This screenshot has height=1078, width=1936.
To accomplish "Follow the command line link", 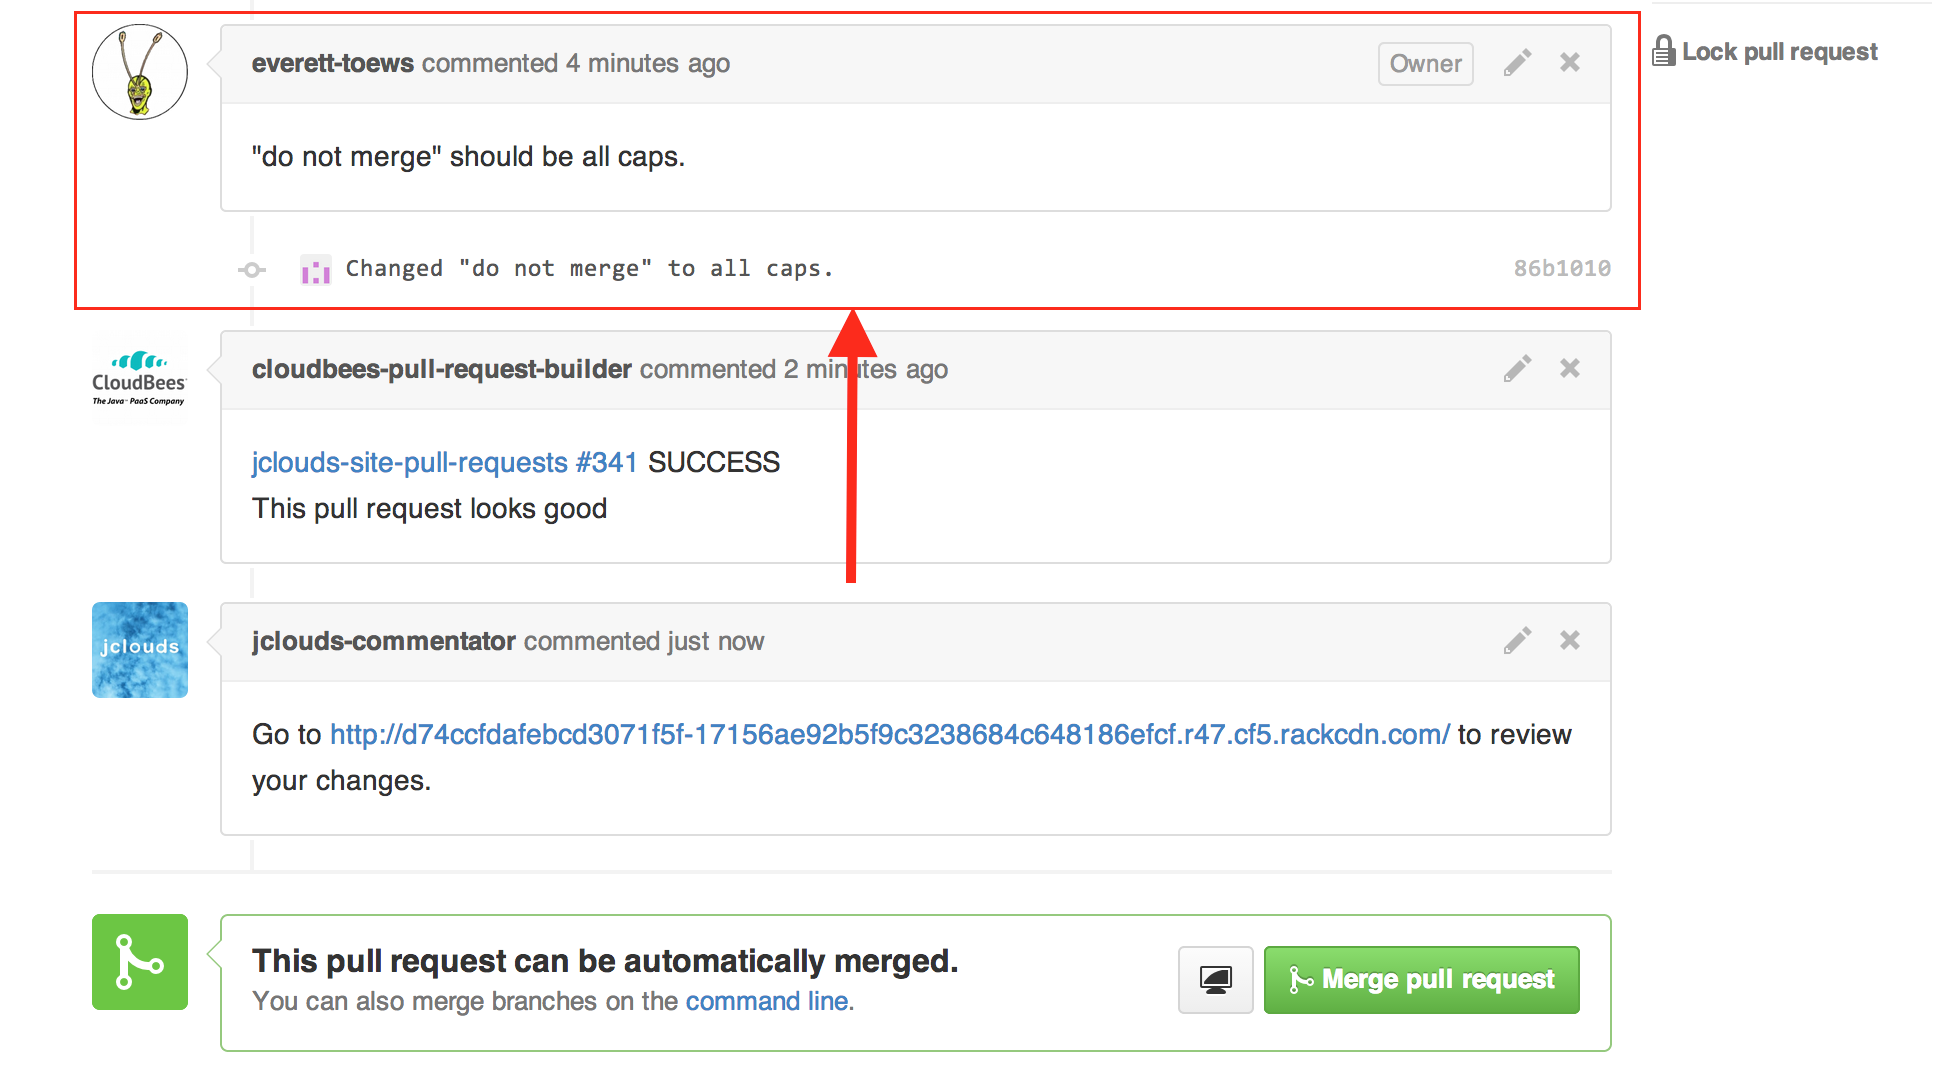I will (x=767, y=1001).
